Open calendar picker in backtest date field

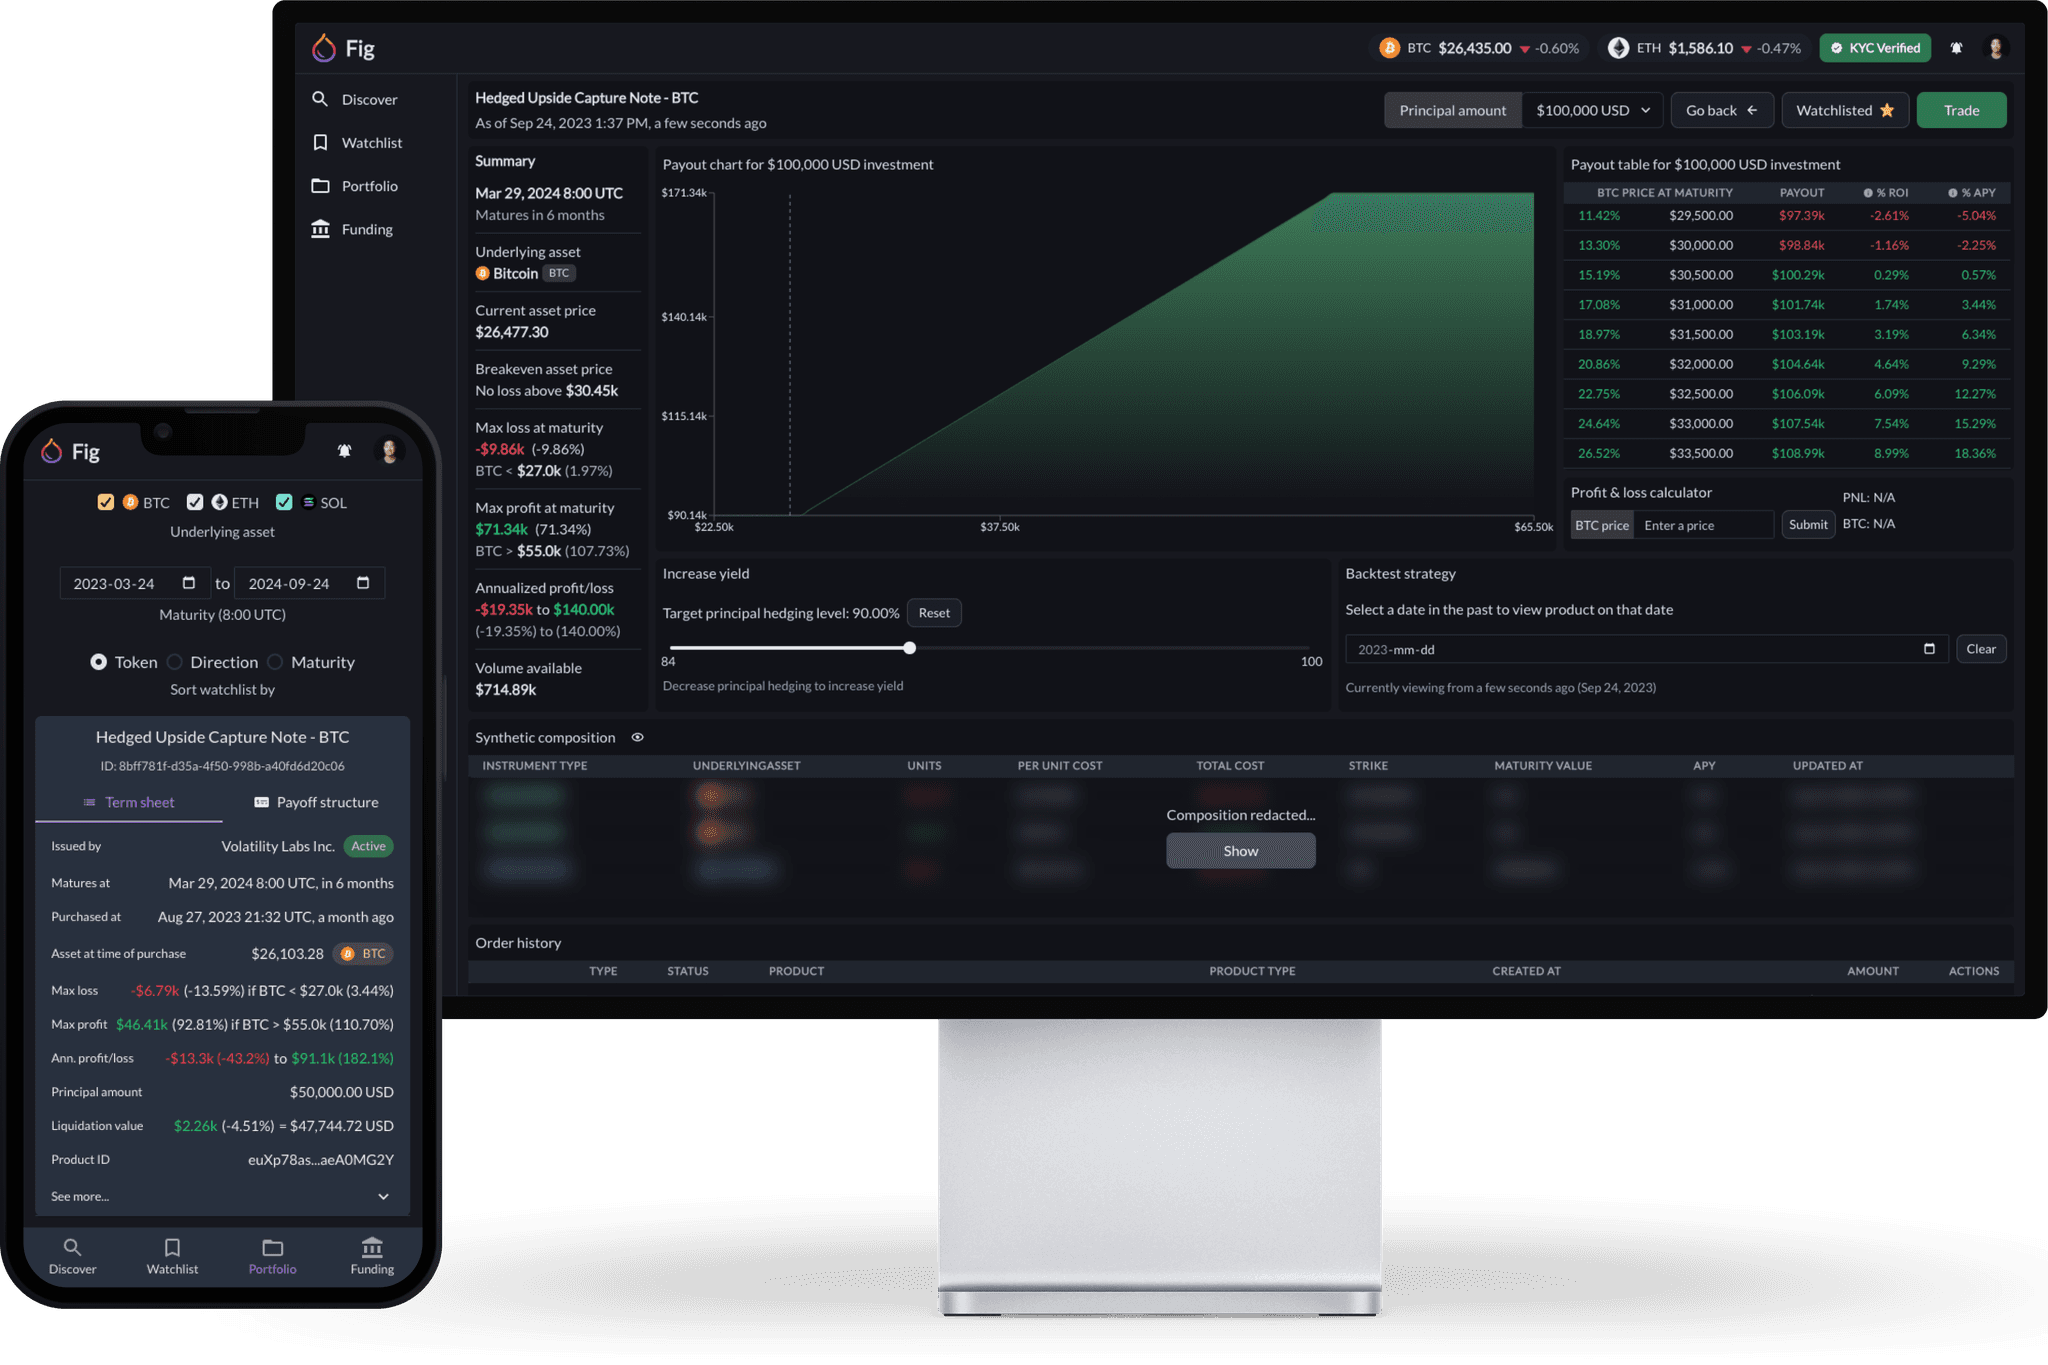(1929, 649)
